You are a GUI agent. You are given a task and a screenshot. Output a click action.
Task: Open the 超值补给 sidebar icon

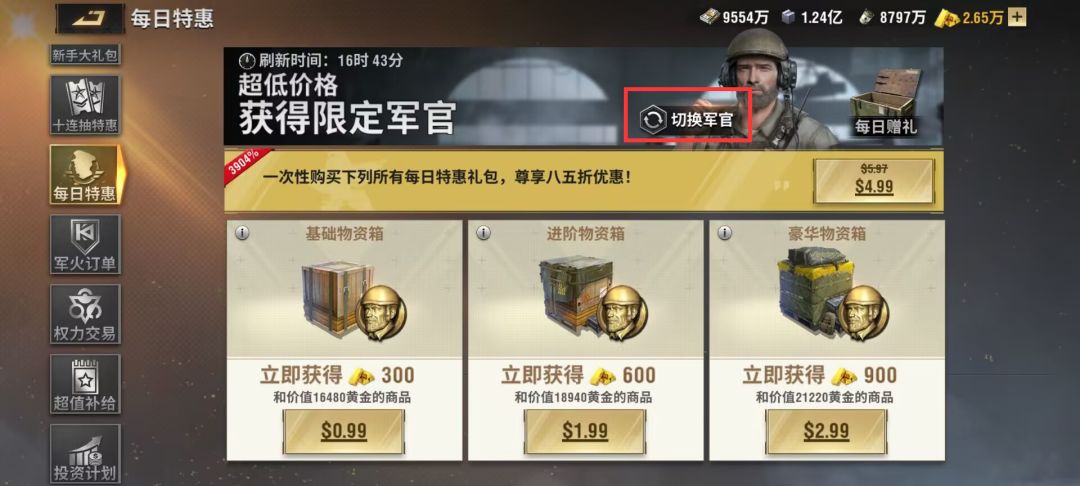tap(85, 384)
